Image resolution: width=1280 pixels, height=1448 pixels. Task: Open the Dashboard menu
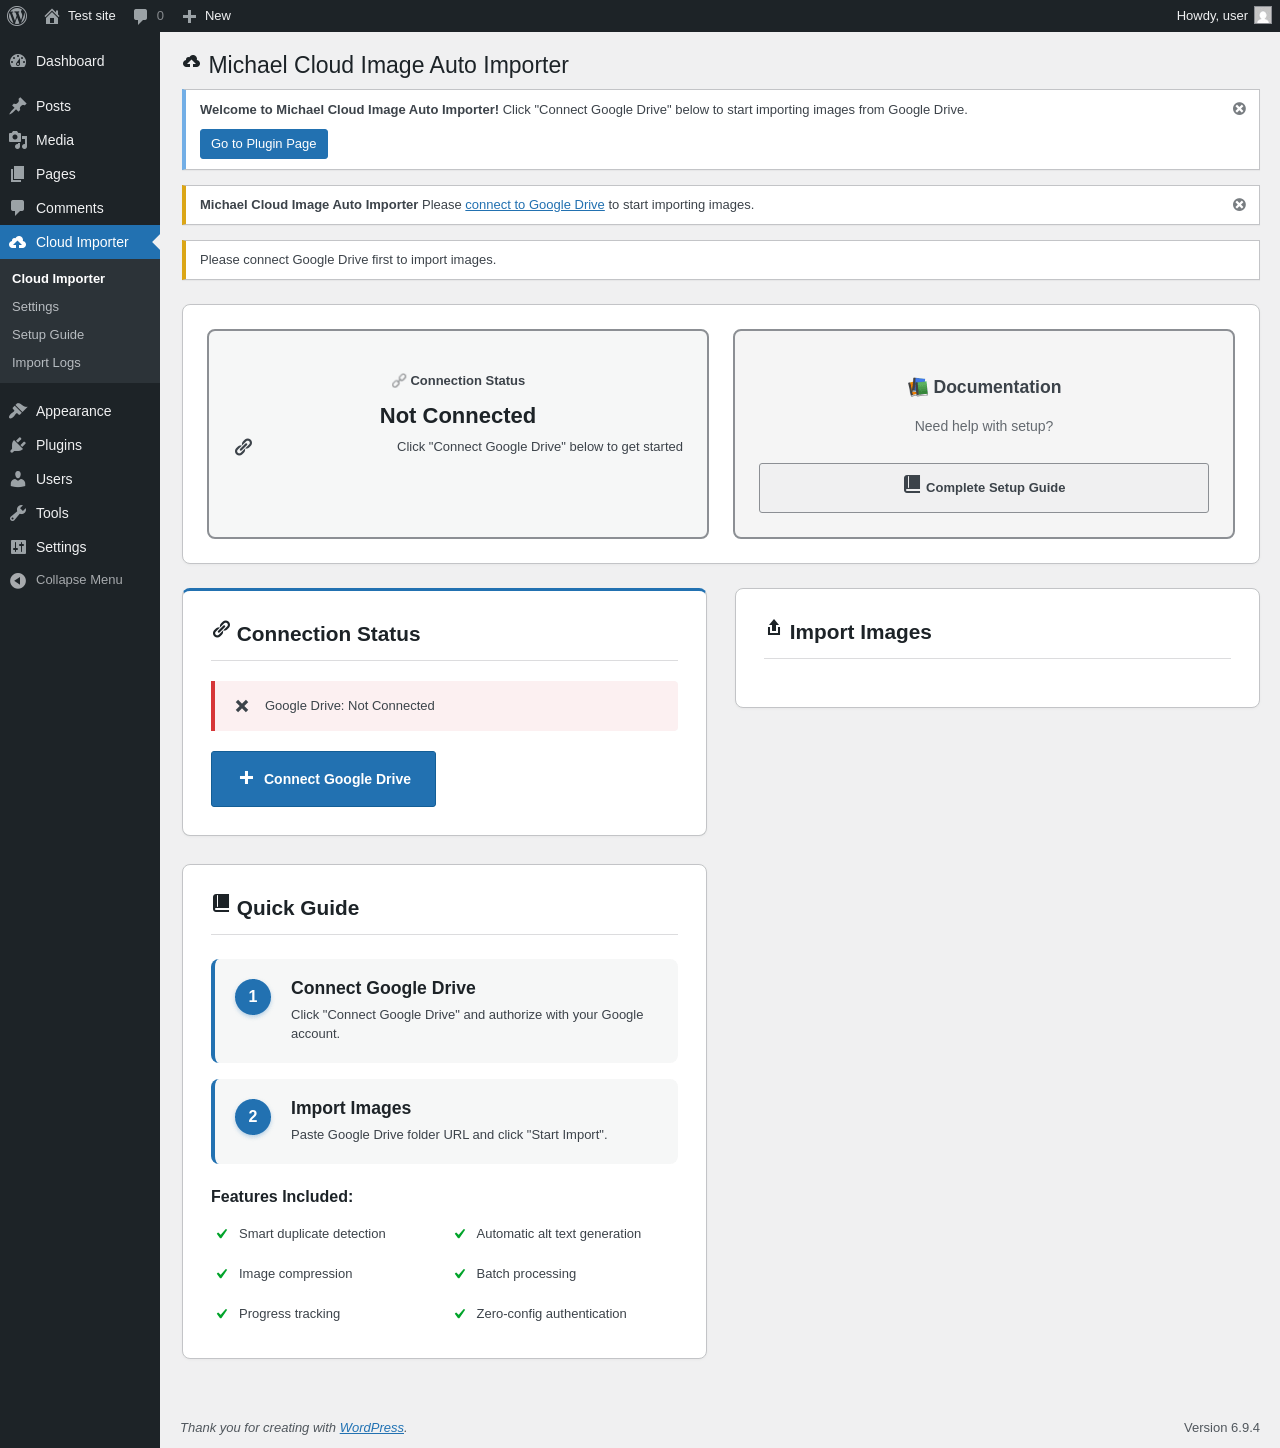80,61
